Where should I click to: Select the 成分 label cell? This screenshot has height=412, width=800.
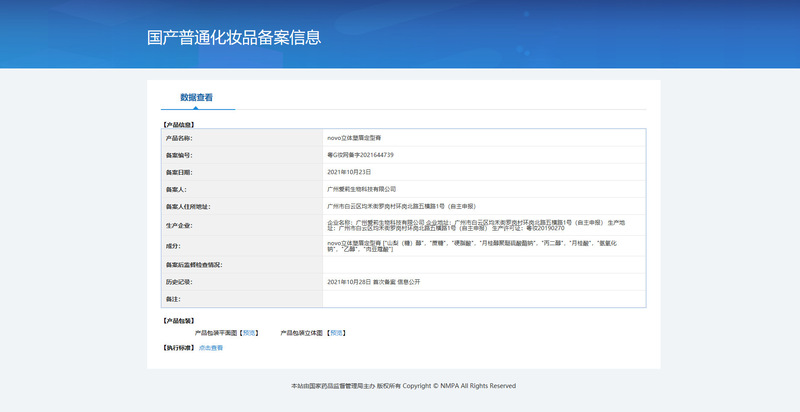pyautogui.click(x=242, y=246)
